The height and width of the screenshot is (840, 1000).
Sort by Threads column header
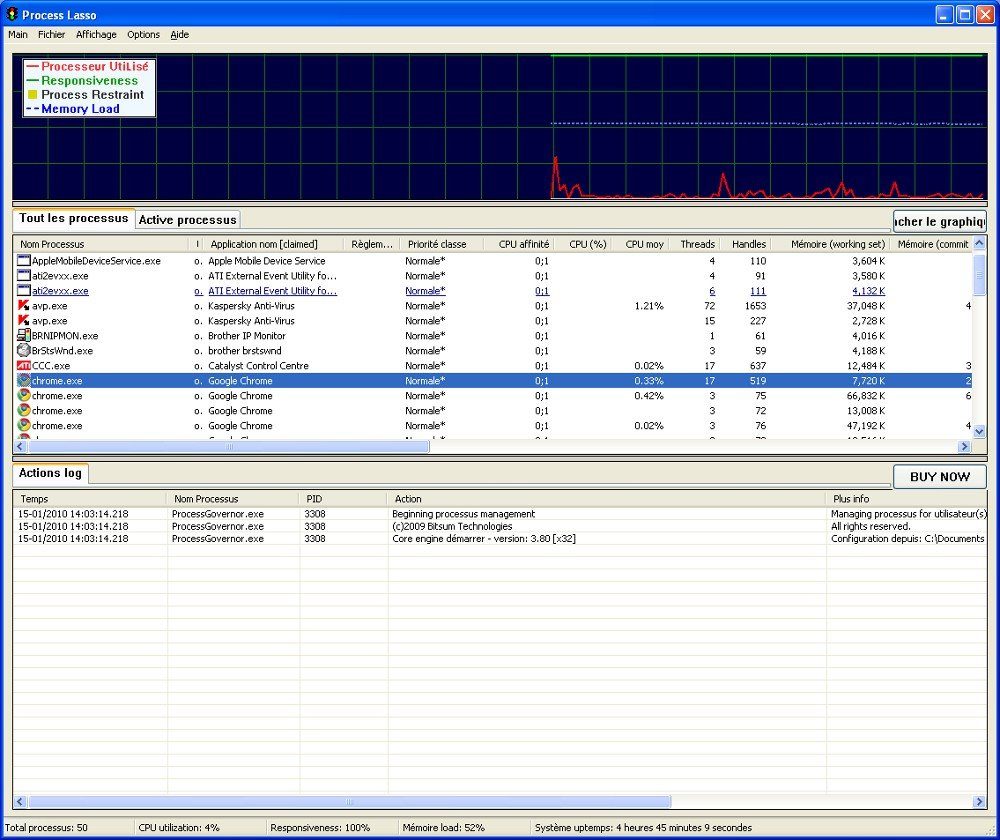(695, 244)
